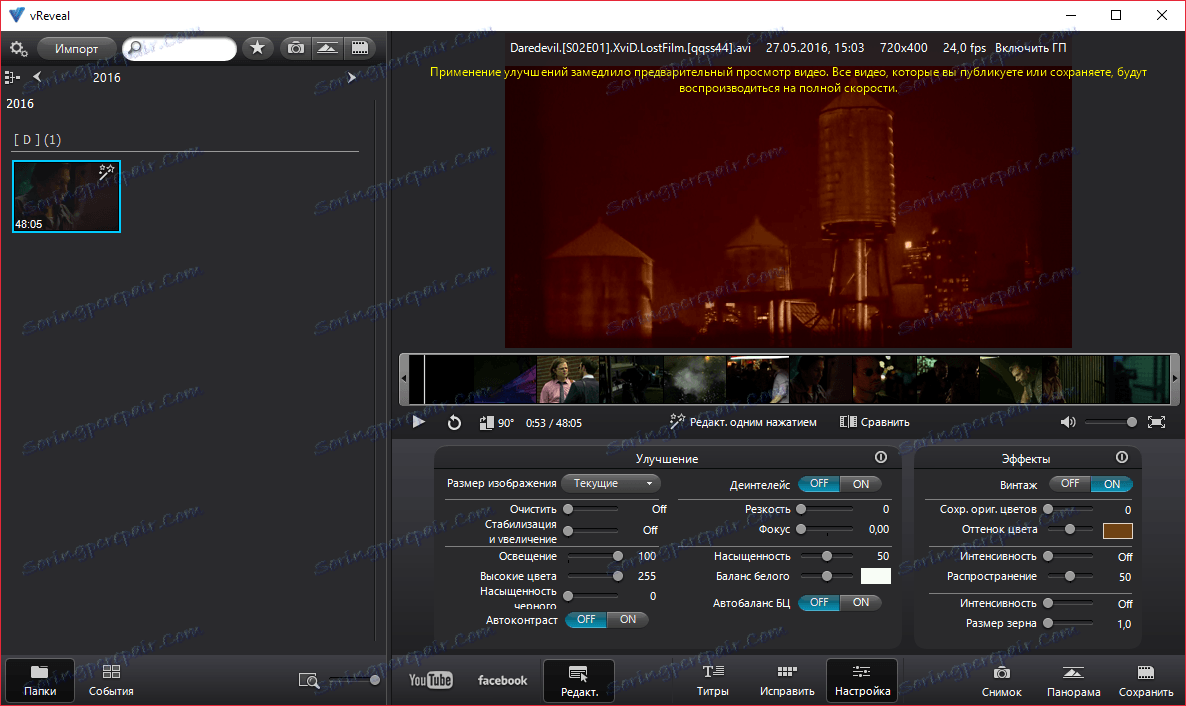Image resolution: width=1186 pixels, height=706 pixels.
Task: Click the star favorites icon
Action: [257, 48]
